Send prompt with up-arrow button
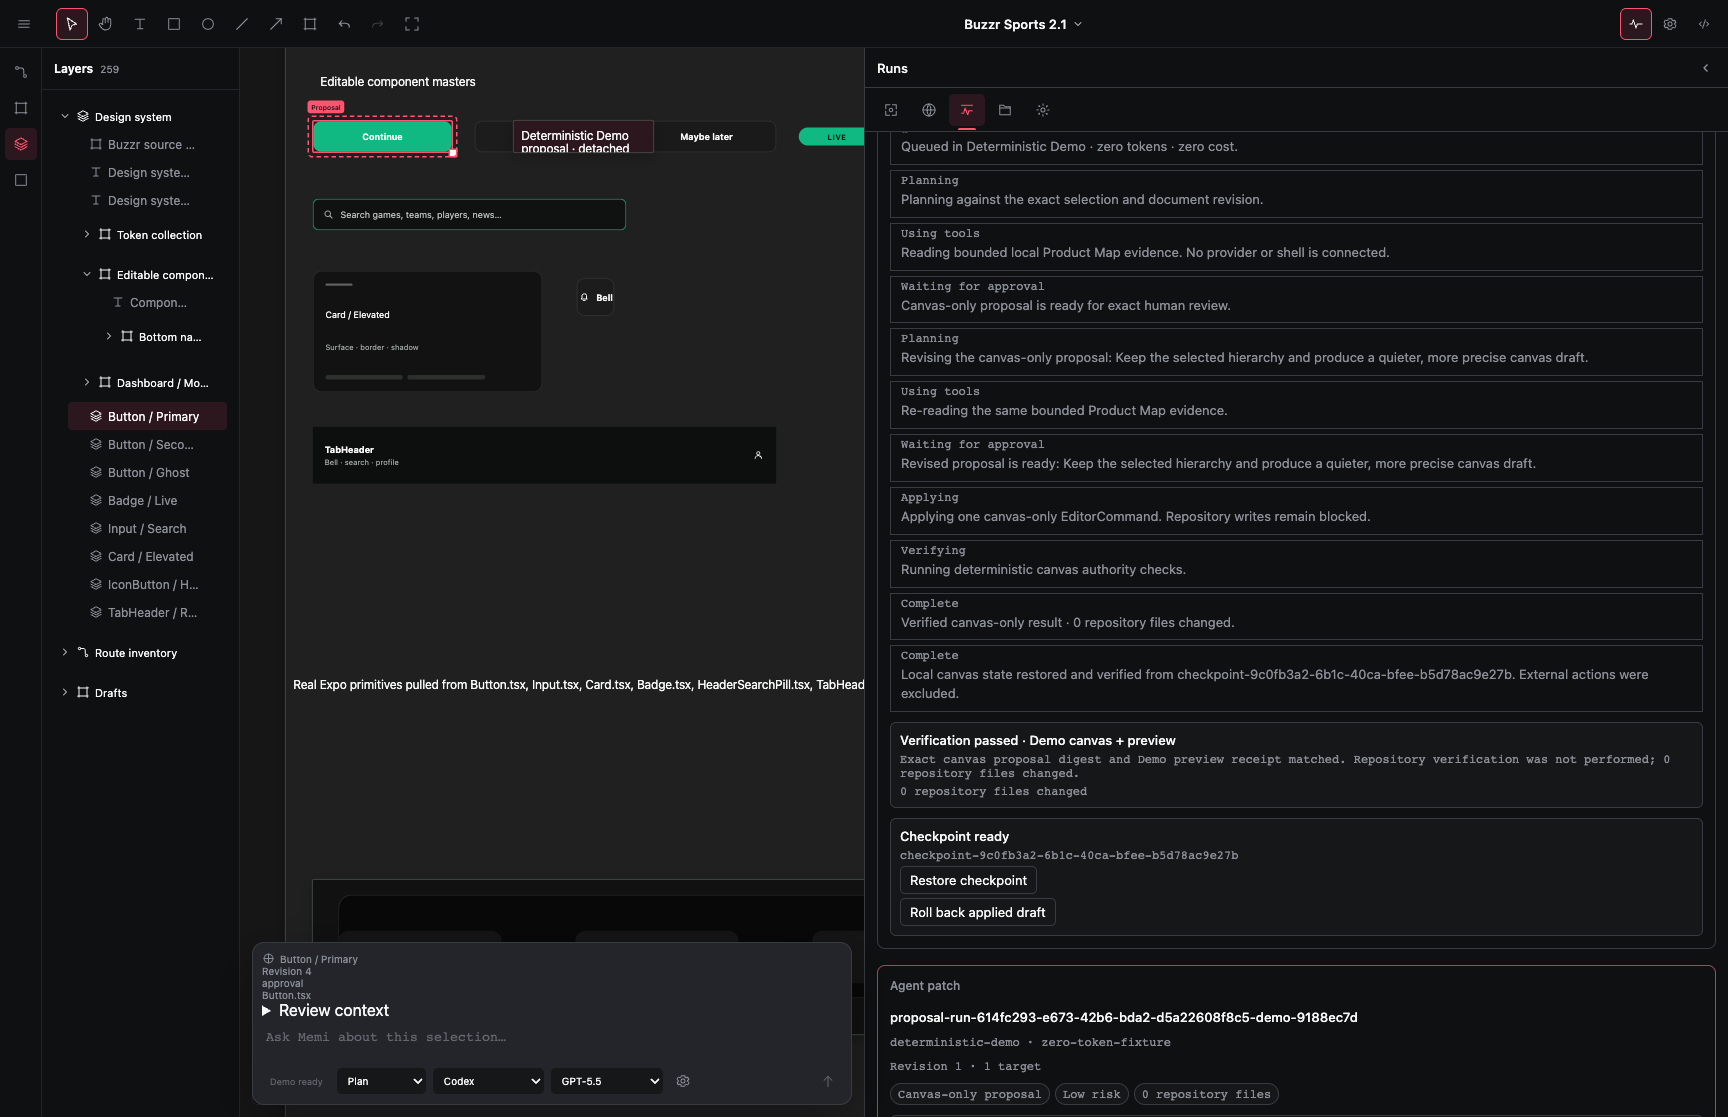Screen dimensions: 1728x1117 tap(828, 1081)
